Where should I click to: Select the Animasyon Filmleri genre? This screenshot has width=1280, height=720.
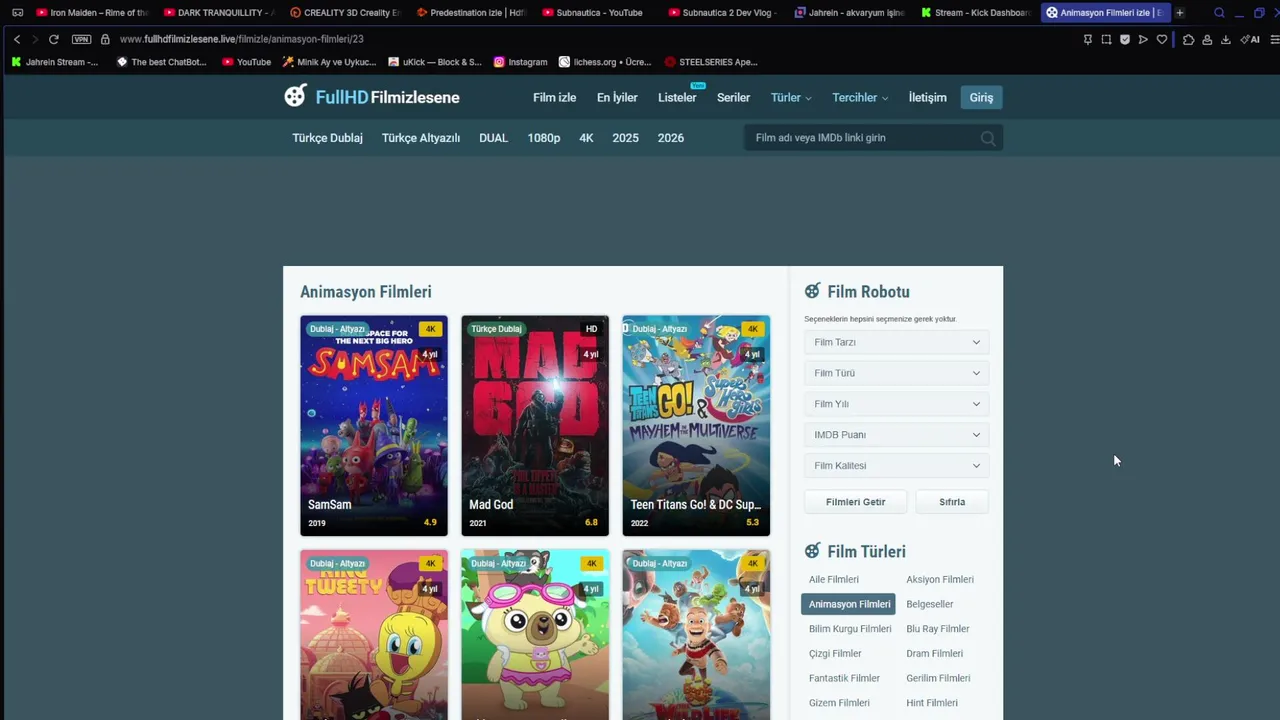849,604
